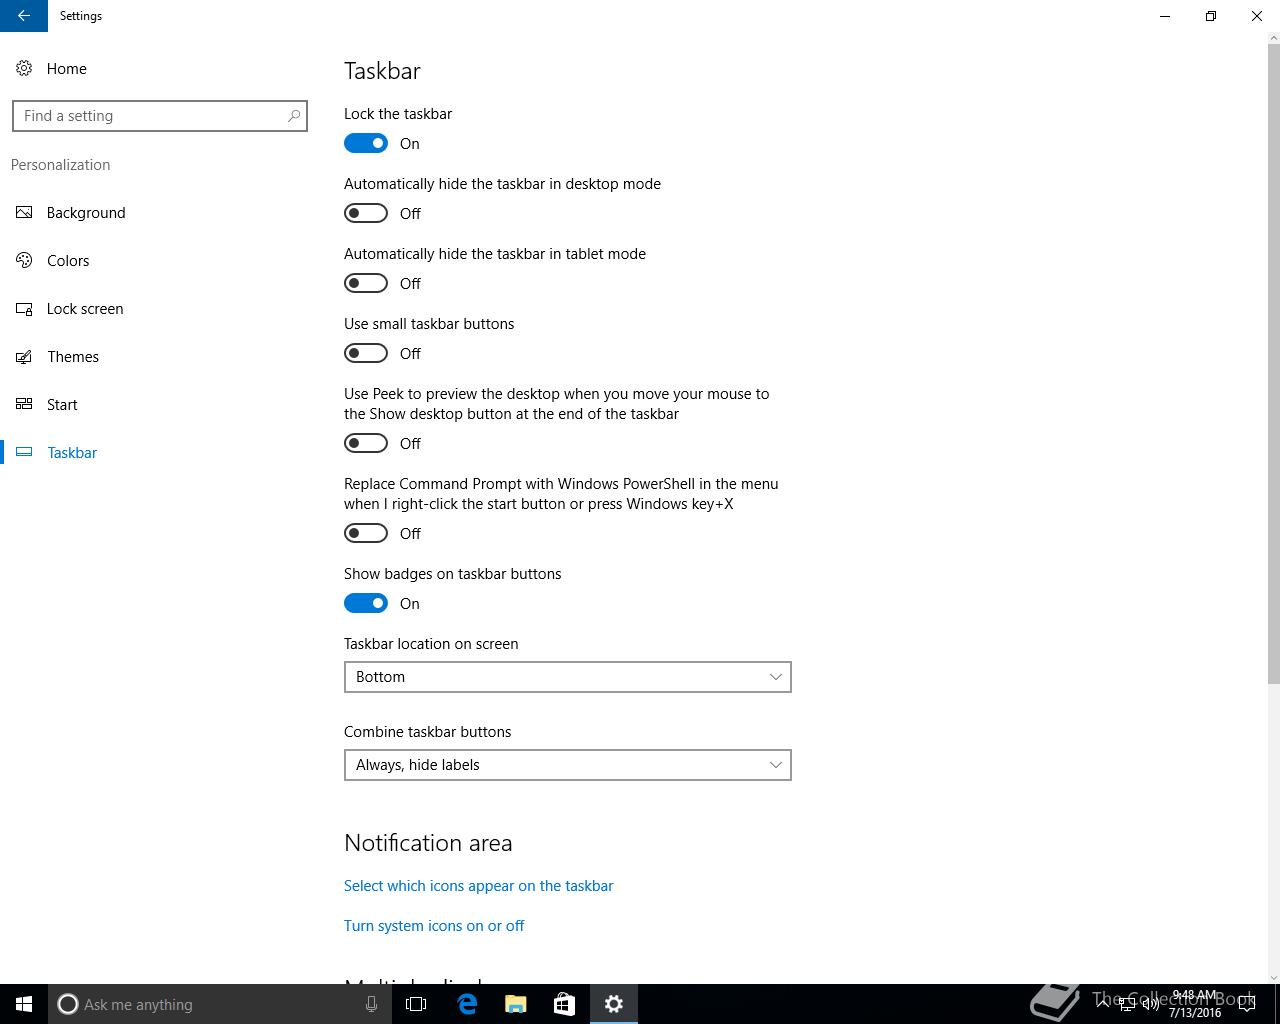The height and width of the screenshot is (1024, 1280).
Task: Select the Background picture icon
Action: click(24, 213)
